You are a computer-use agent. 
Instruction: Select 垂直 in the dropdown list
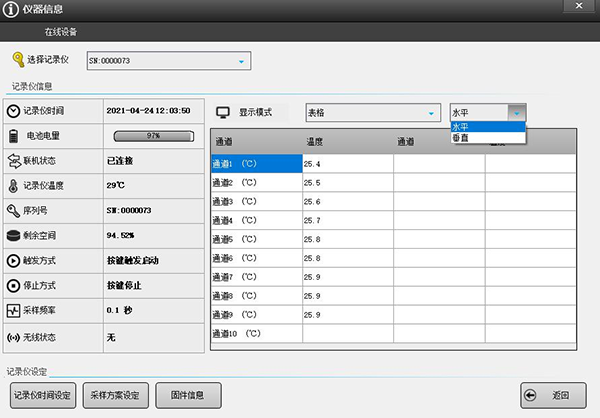(x=488, y=138)
